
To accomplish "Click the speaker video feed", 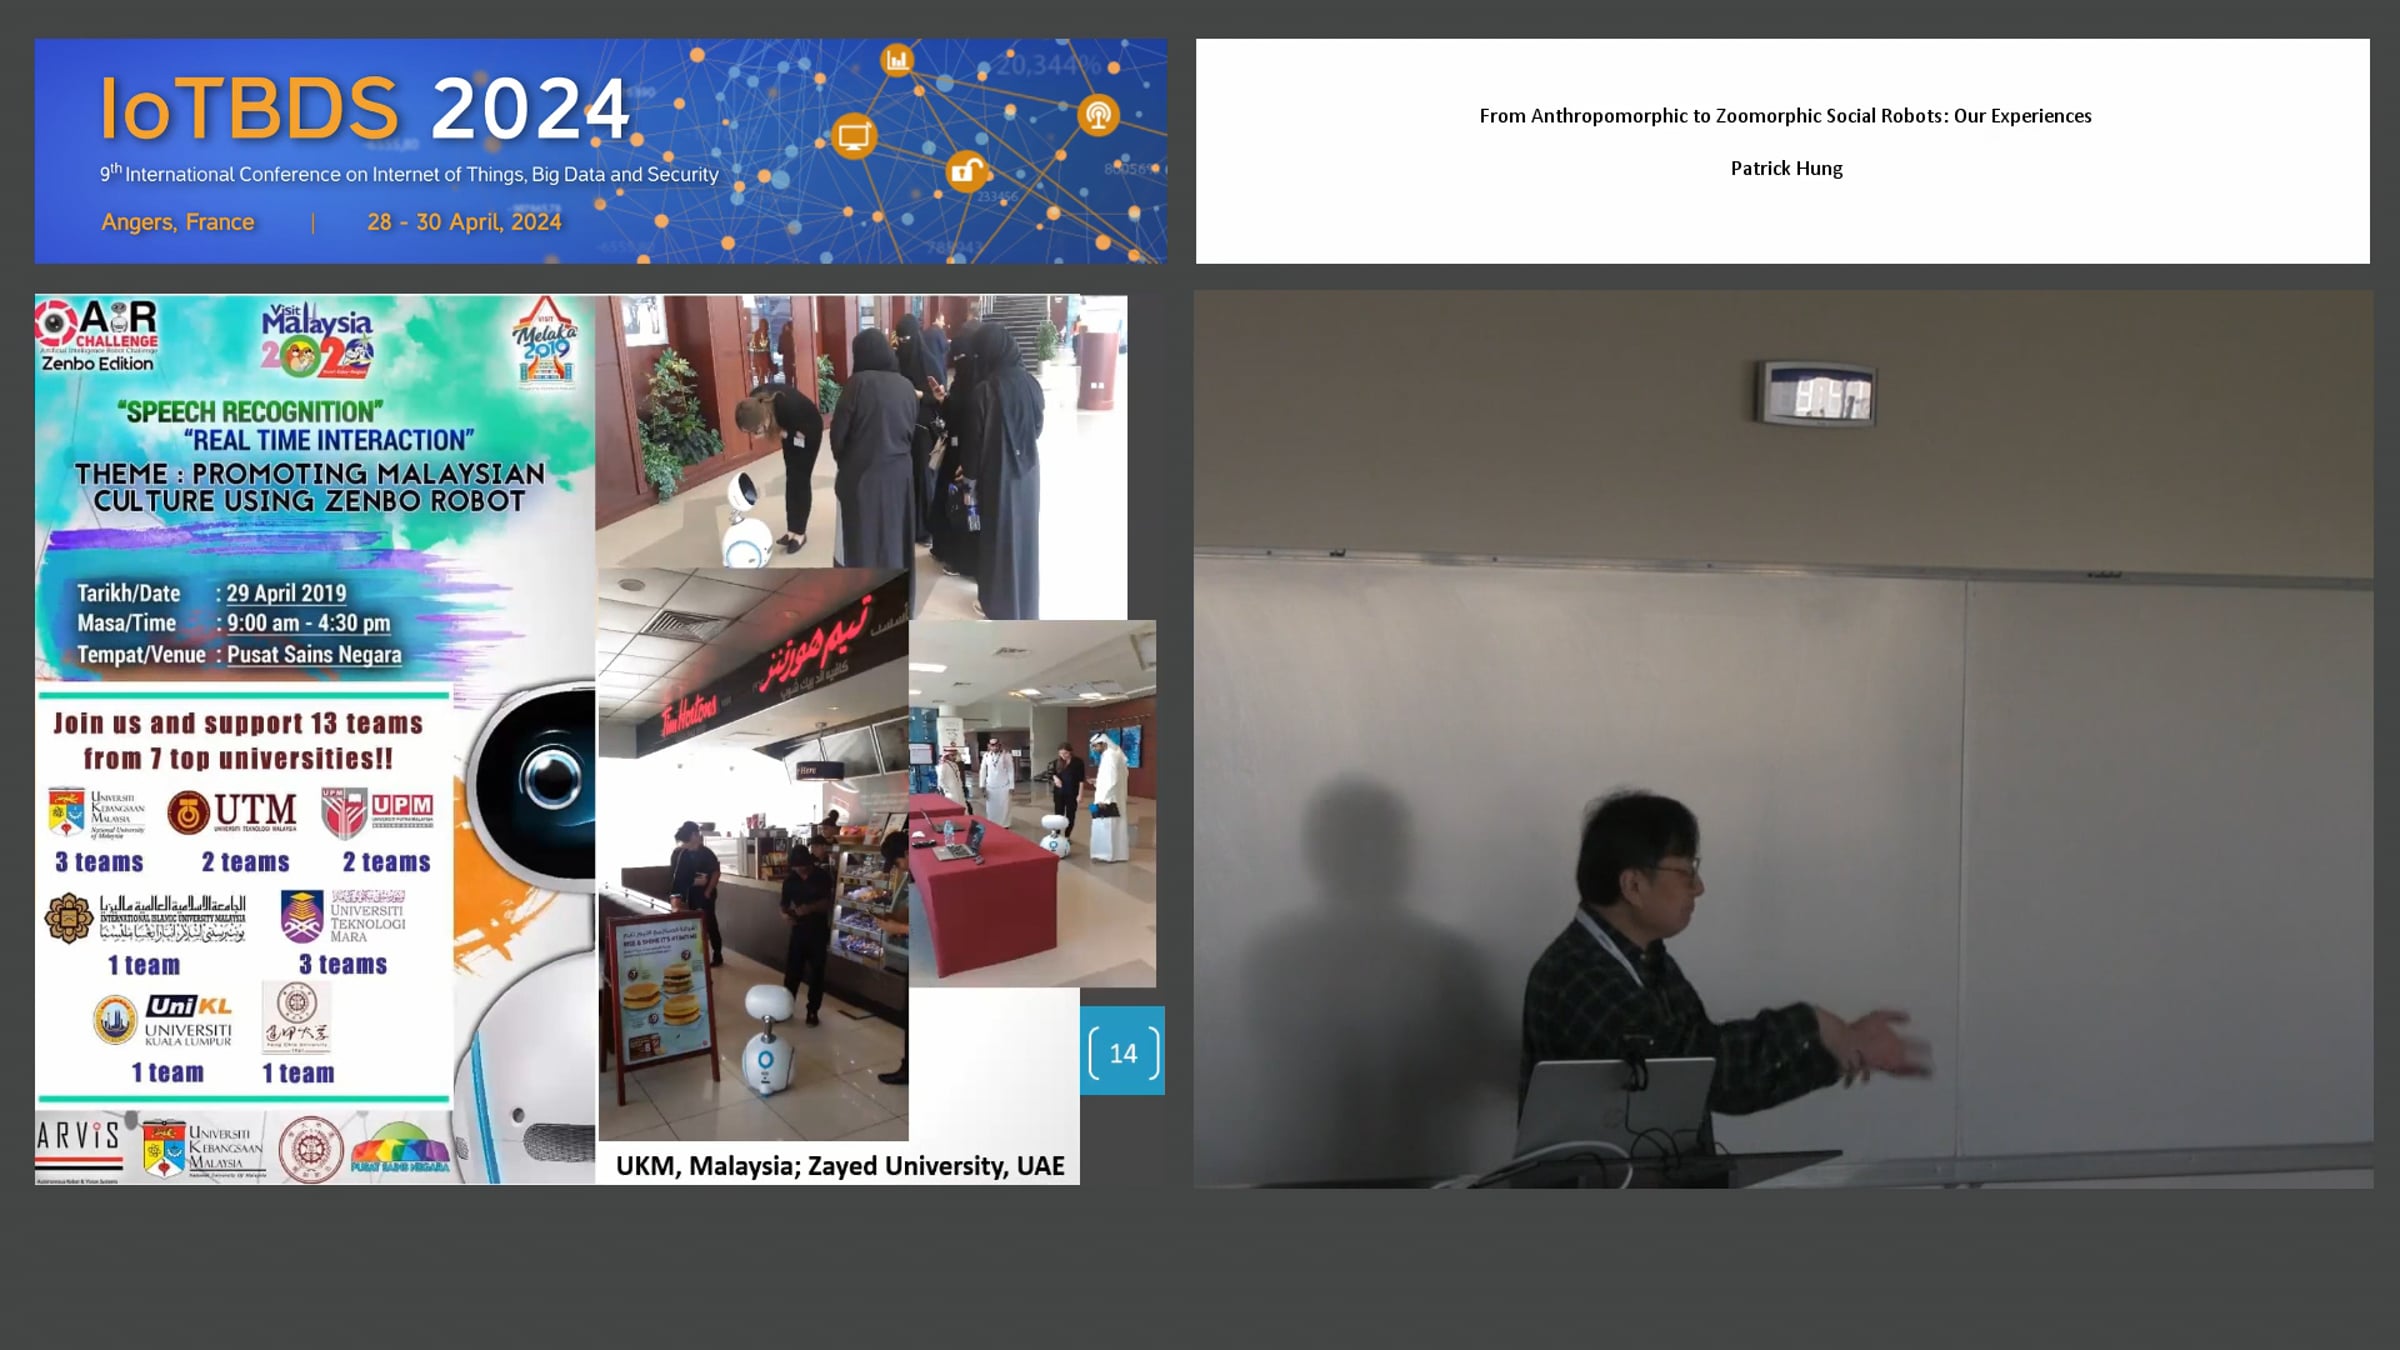I will tap(1782, 739).
